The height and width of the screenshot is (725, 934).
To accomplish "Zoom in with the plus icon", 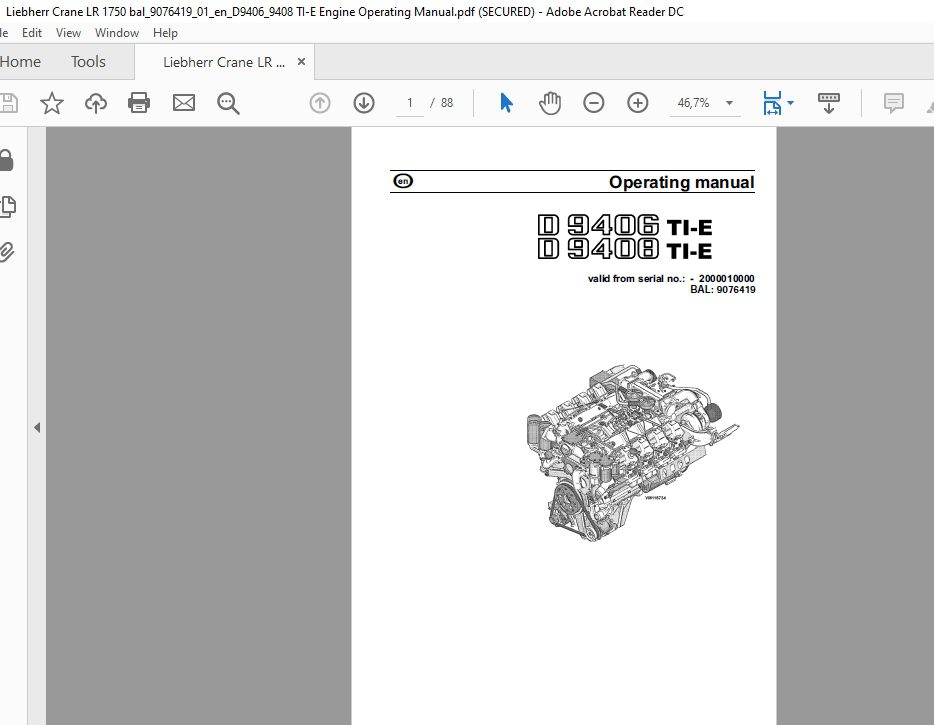I will (x=637, y=103).
